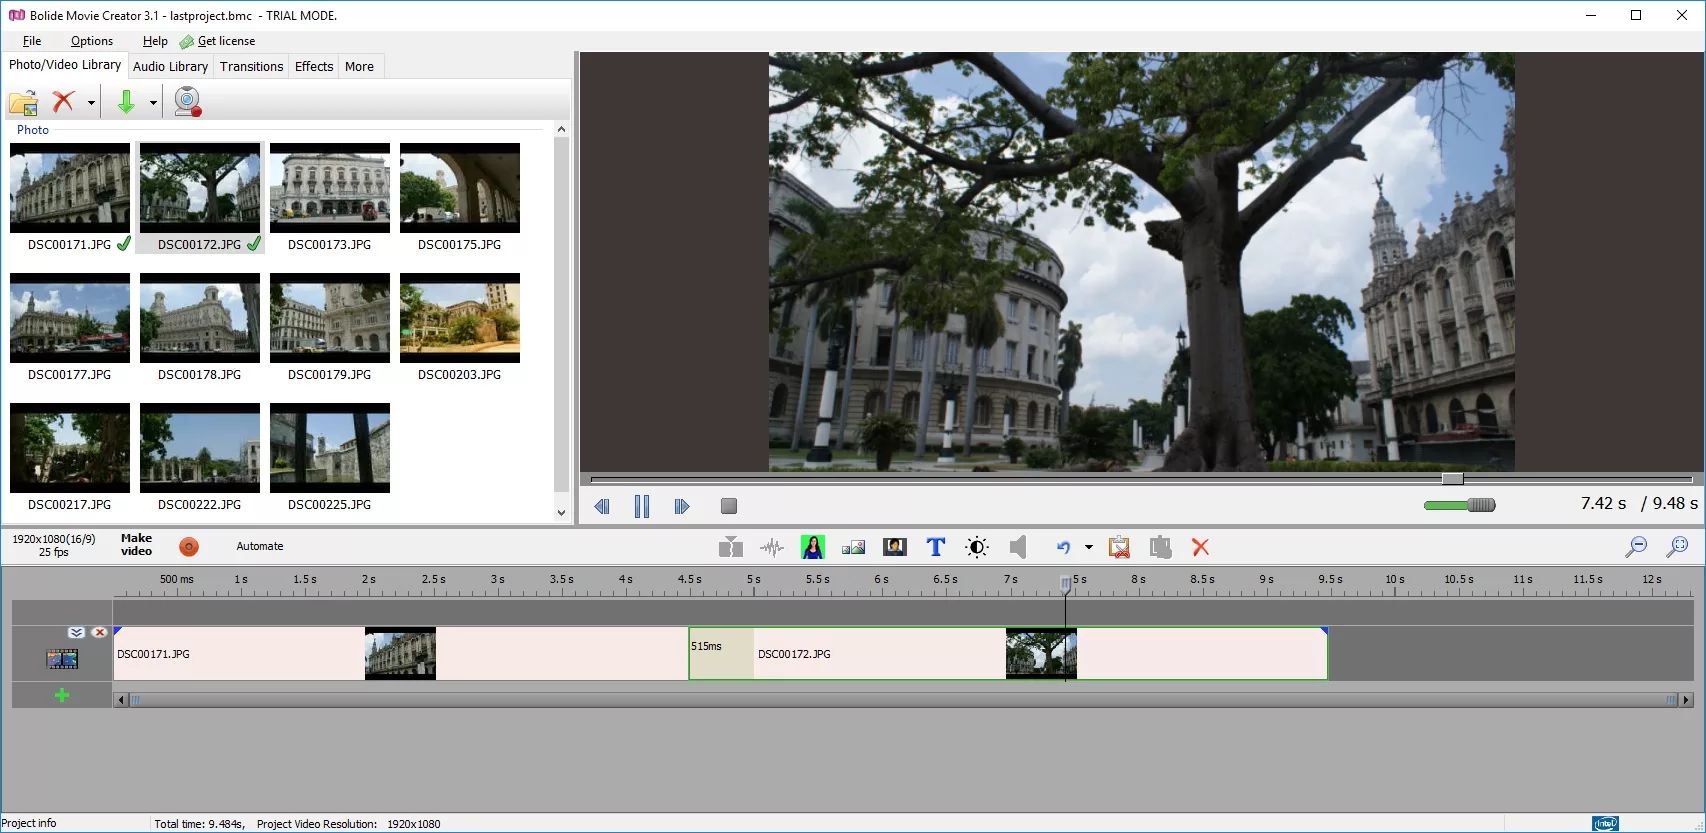Pause the preview playback

click(642, 506)
